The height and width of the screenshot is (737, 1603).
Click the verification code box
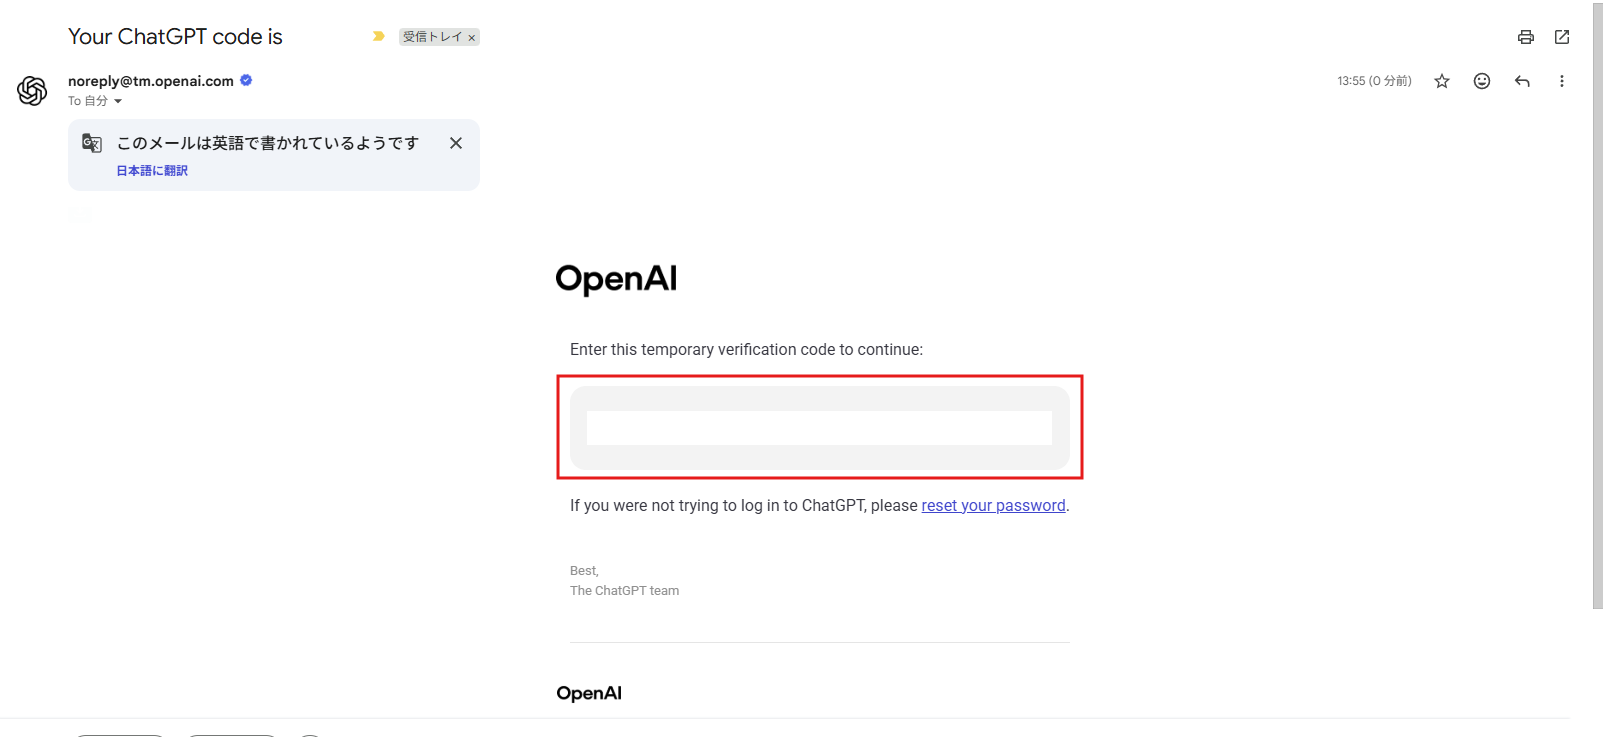(819, 428)
